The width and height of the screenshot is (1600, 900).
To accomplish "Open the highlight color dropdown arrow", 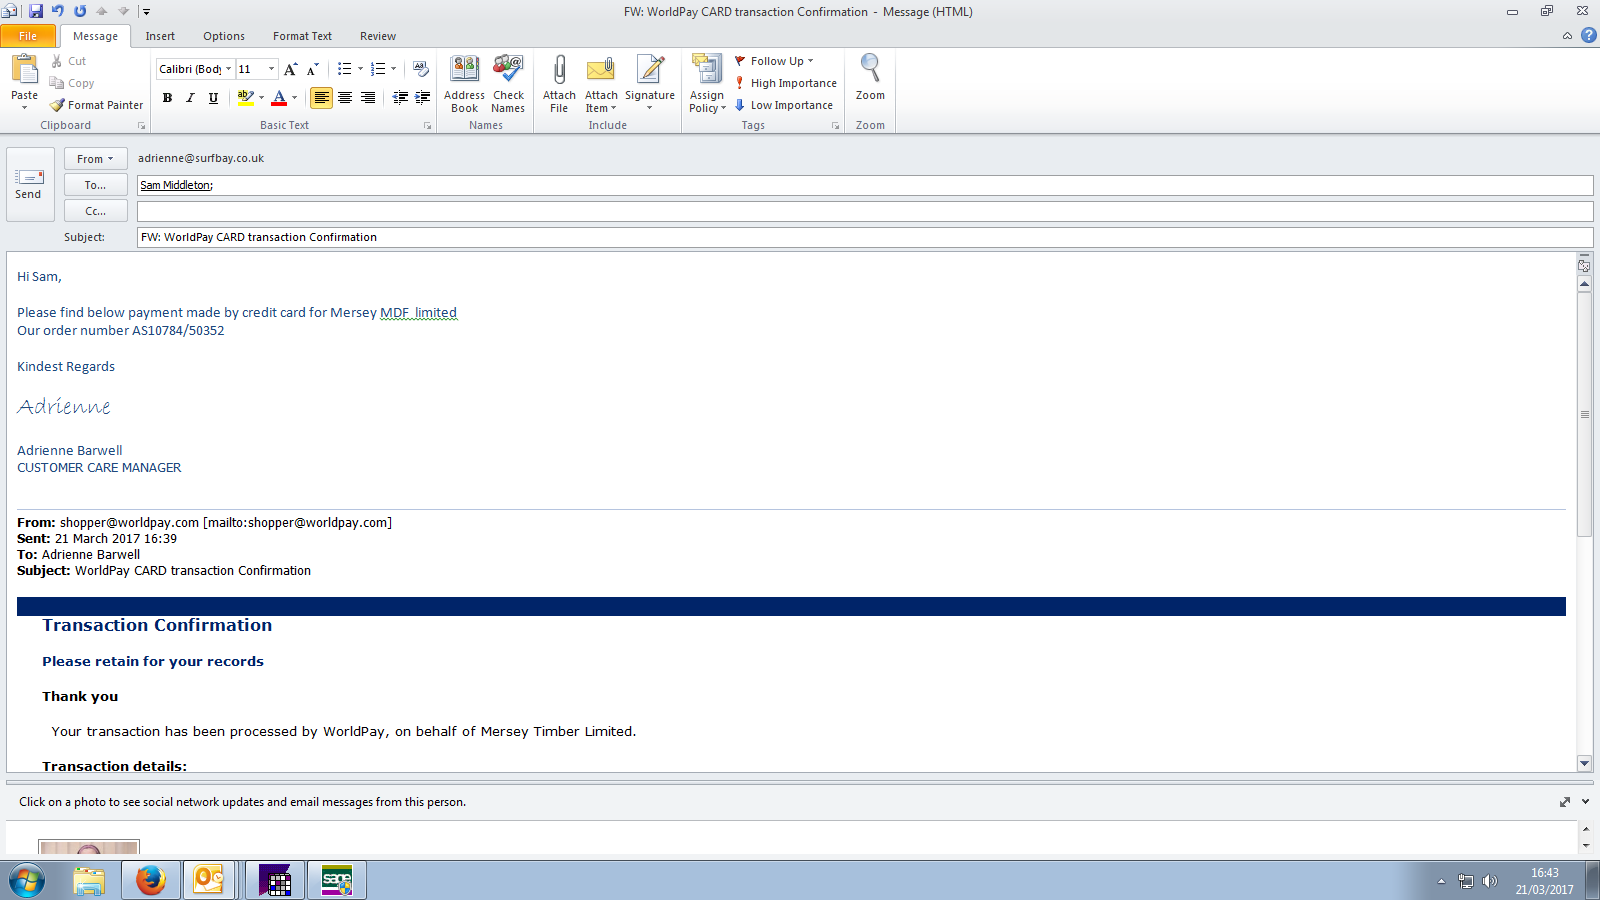I will (262, 98).
